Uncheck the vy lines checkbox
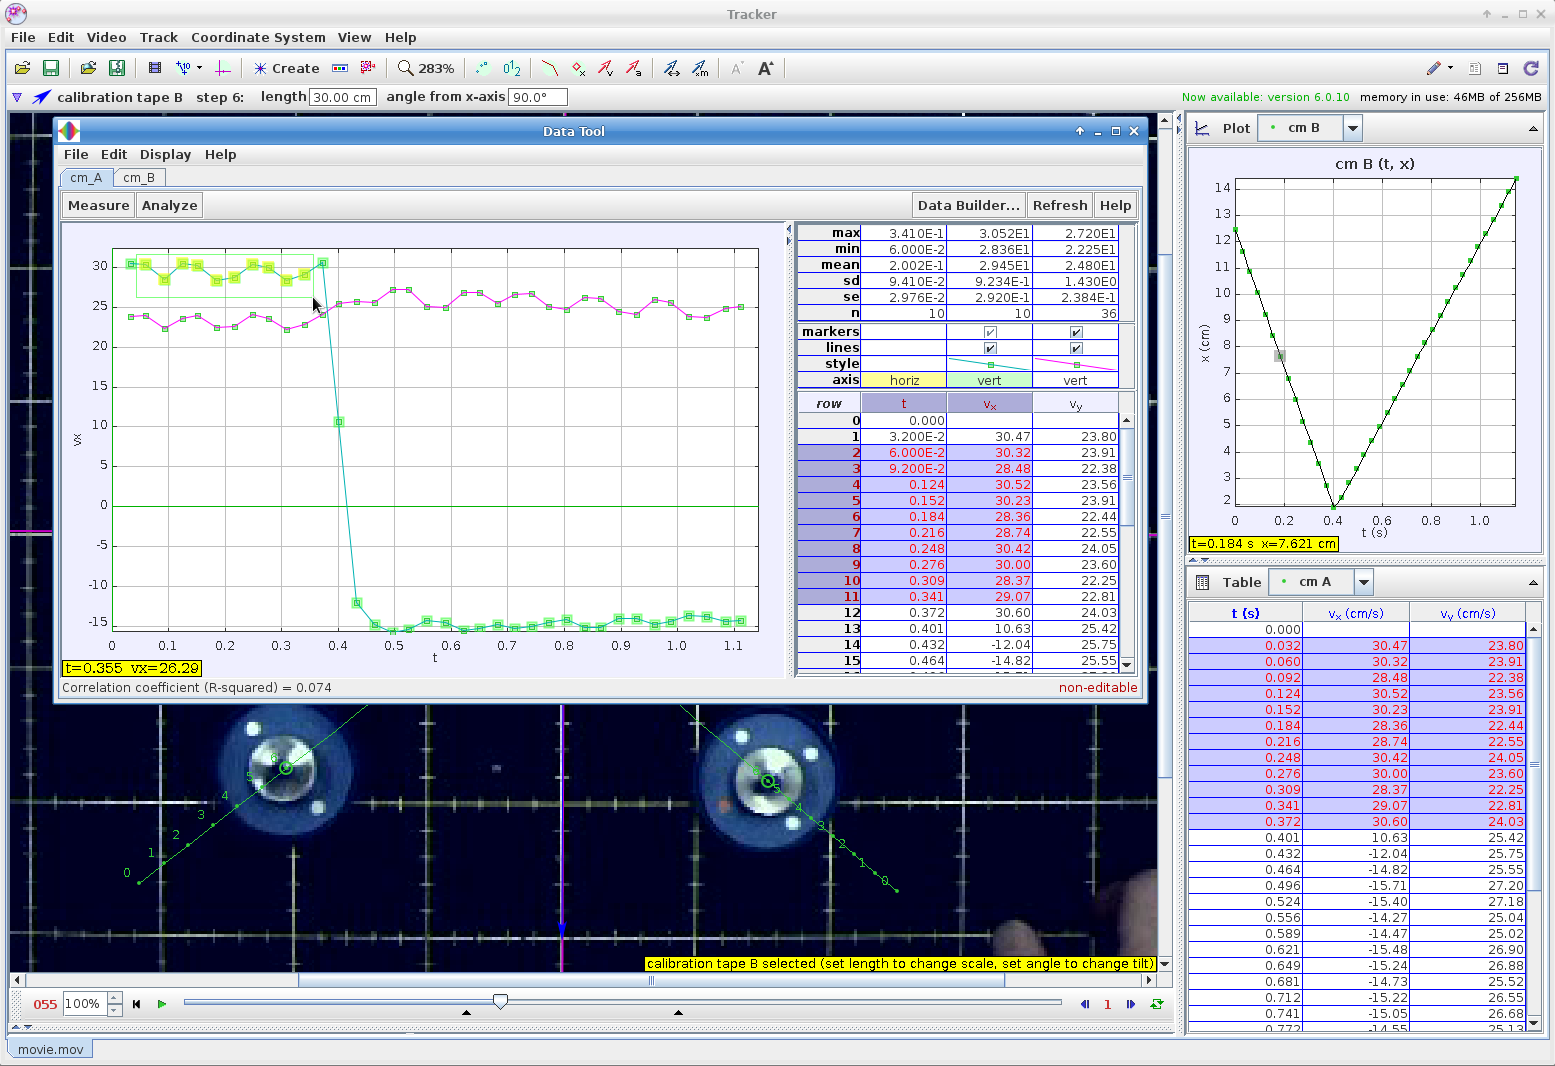 coord(1076,348)
